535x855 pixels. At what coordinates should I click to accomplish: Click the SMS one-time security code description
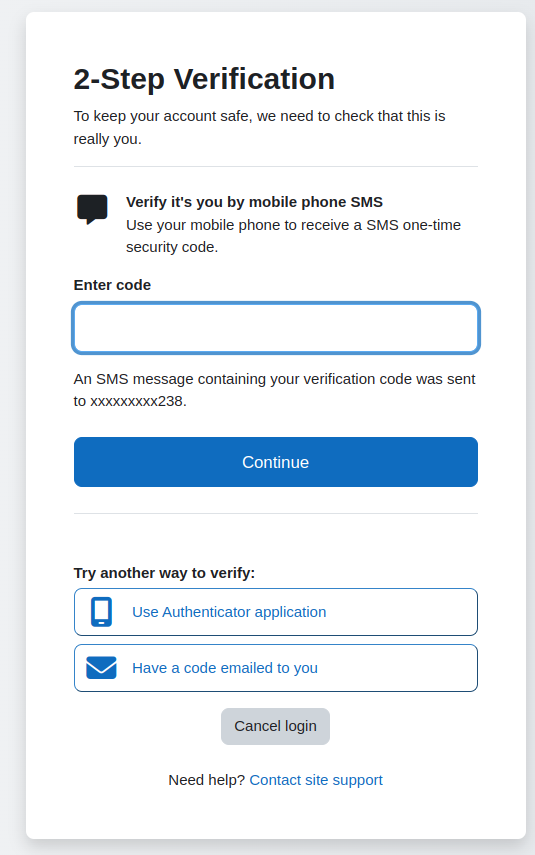[x=293, y=236]
